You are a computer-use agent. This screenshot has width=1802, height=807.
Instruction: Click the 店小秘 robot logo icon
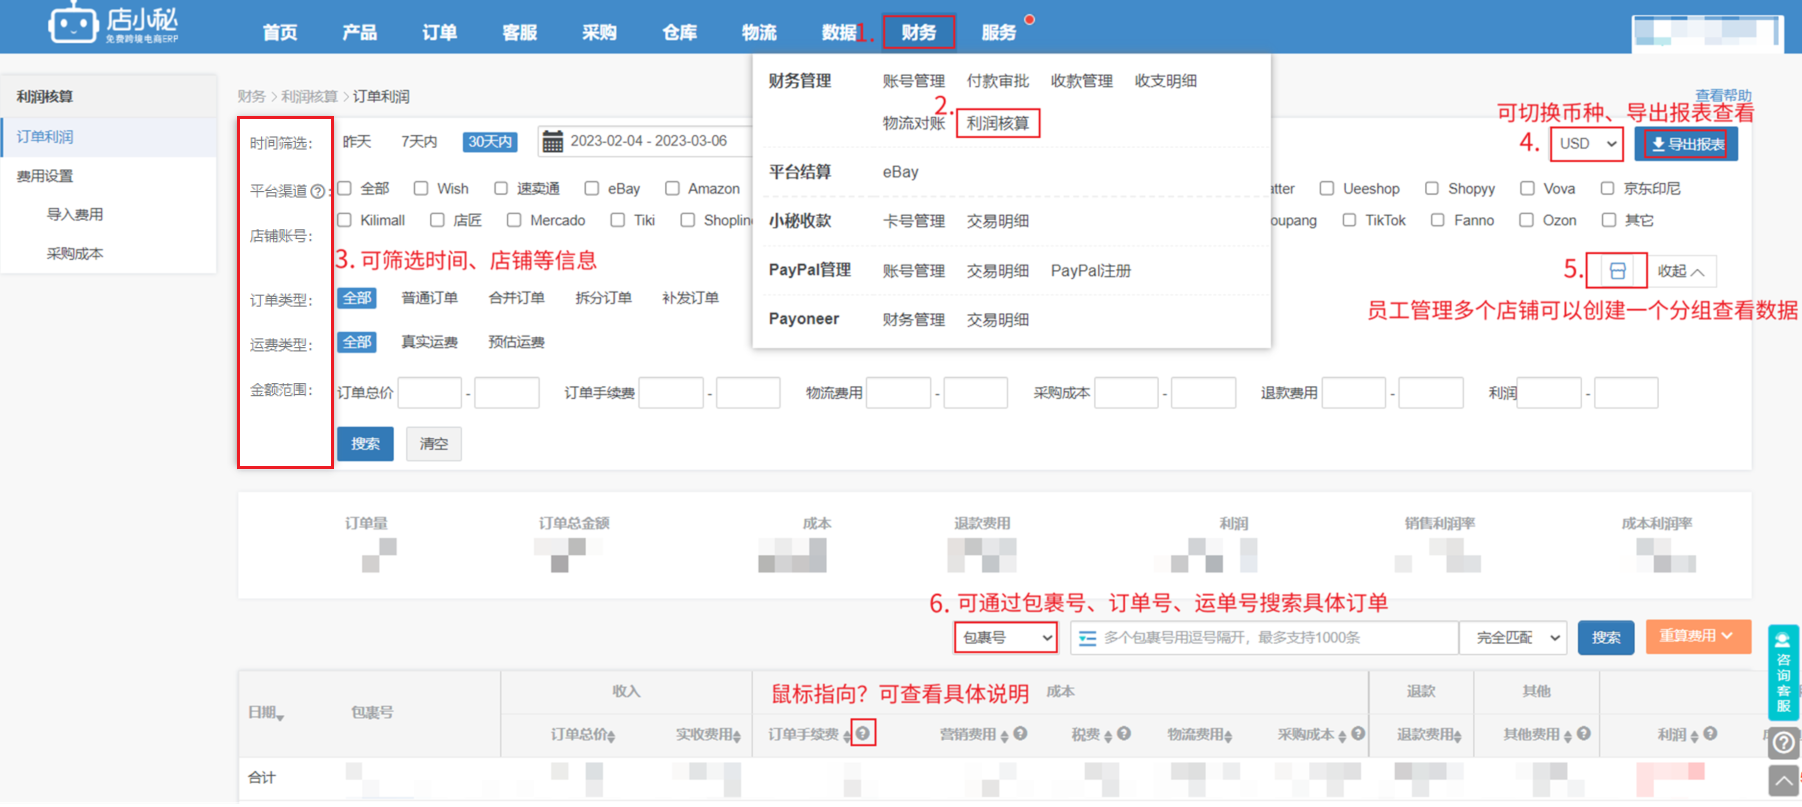tap(73, 24)
